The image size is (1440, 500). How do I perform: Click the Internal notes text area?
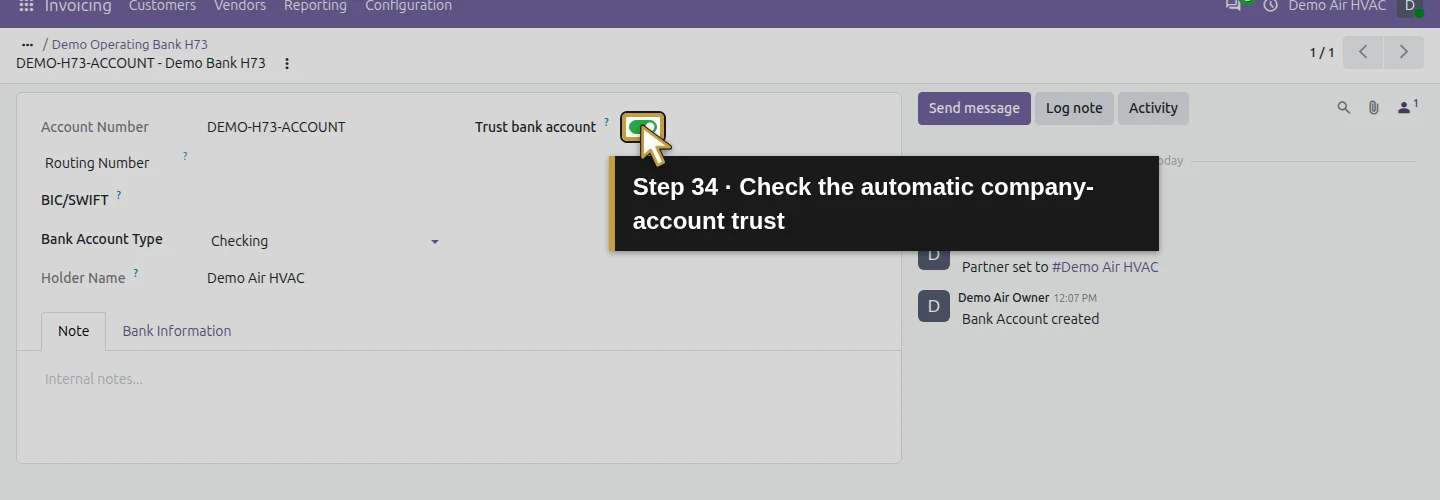[x=458, y=379]
